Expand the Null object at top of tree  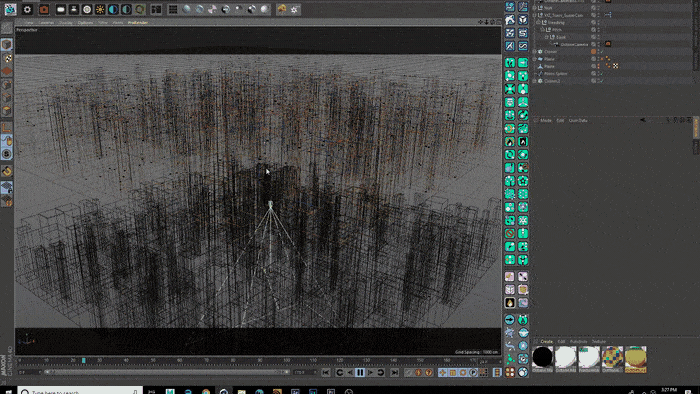tap(535, 8)
